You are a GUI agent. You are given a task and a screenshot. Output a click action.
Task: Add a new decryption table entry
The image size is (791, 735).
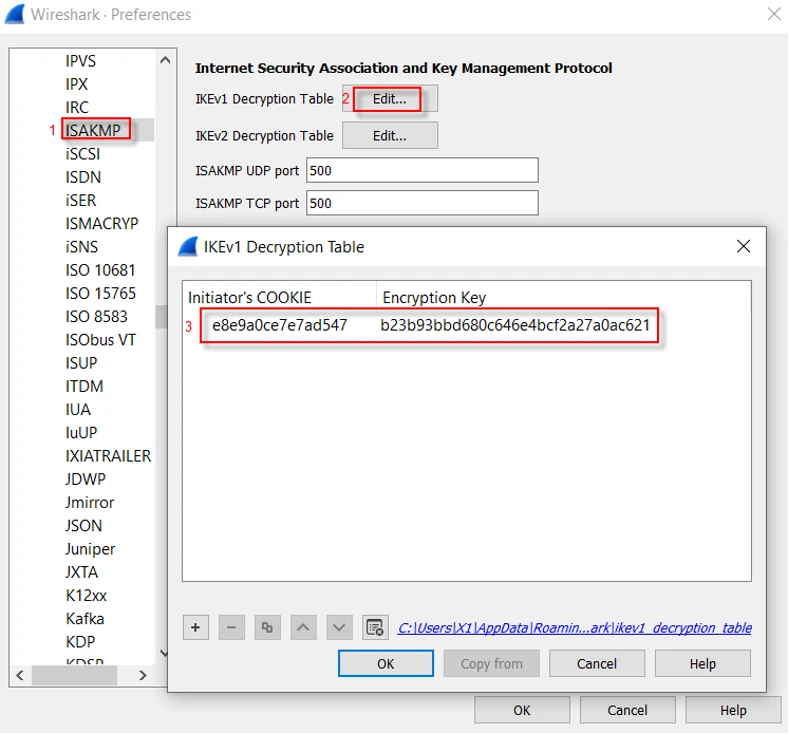coord(196,628)
